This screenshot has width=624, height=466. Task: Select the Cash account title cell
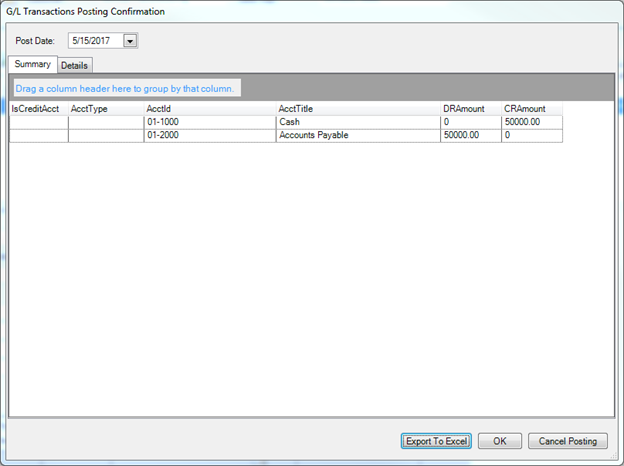(x=358, y=122)
